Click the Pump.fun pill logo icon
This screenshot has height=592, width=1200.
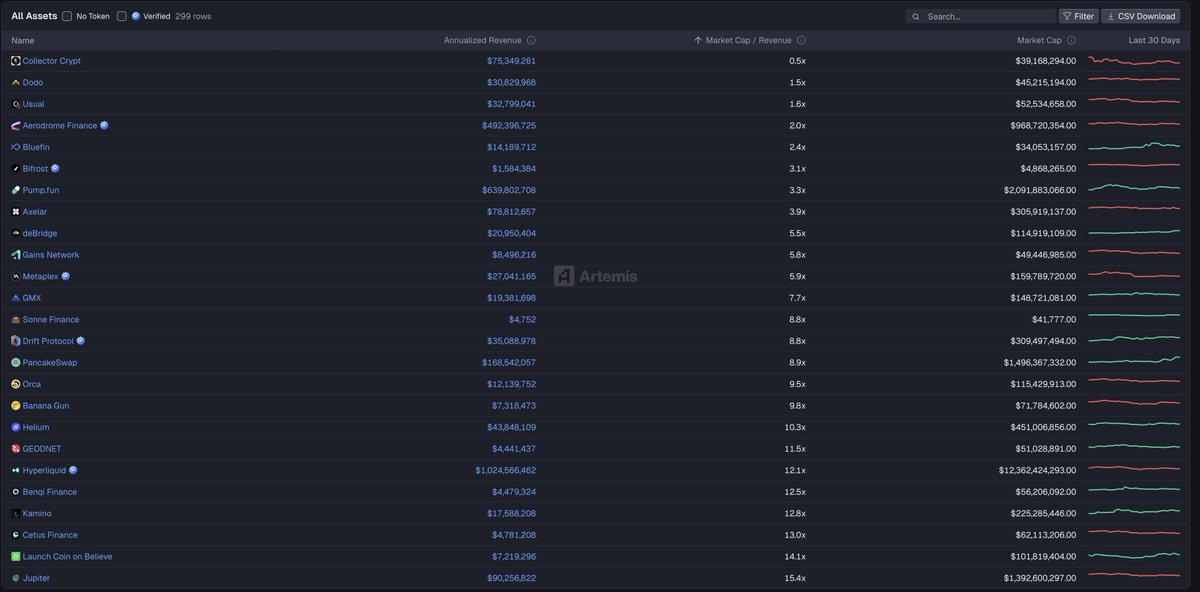click(x=15, y=190)
